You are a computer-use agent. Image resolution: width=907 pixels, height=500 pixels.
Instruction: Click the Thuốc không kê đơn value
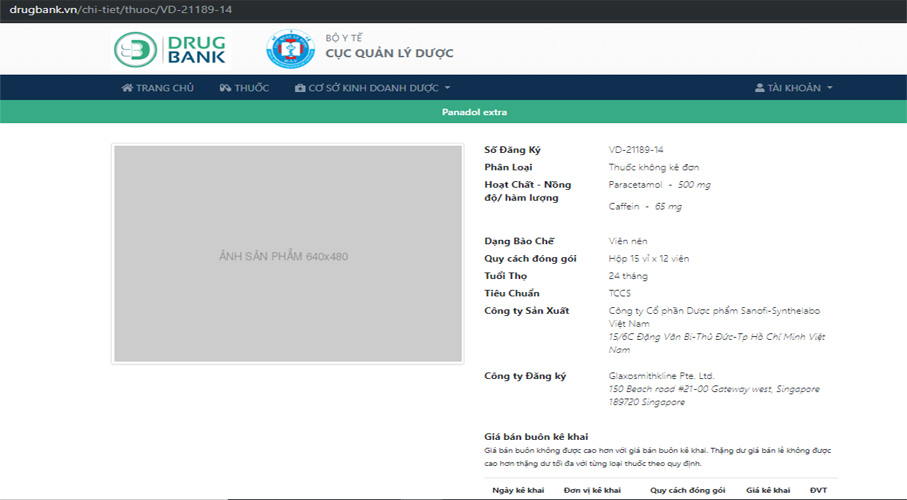coord(654,167)
